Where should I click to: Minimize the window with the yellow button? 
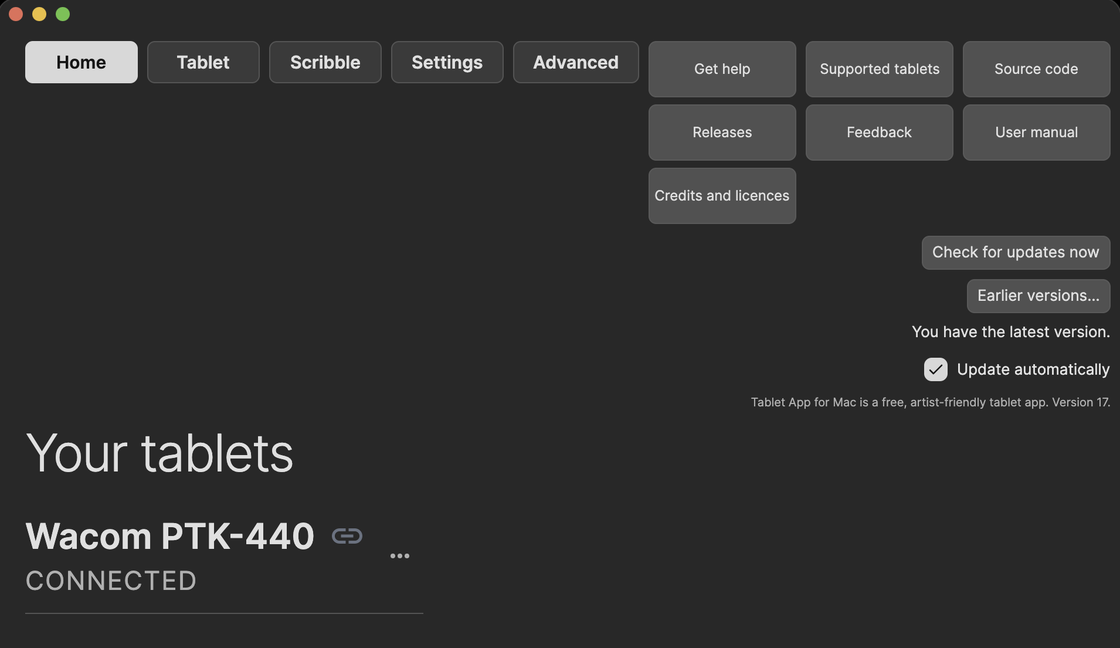click(x=39, y=14)
